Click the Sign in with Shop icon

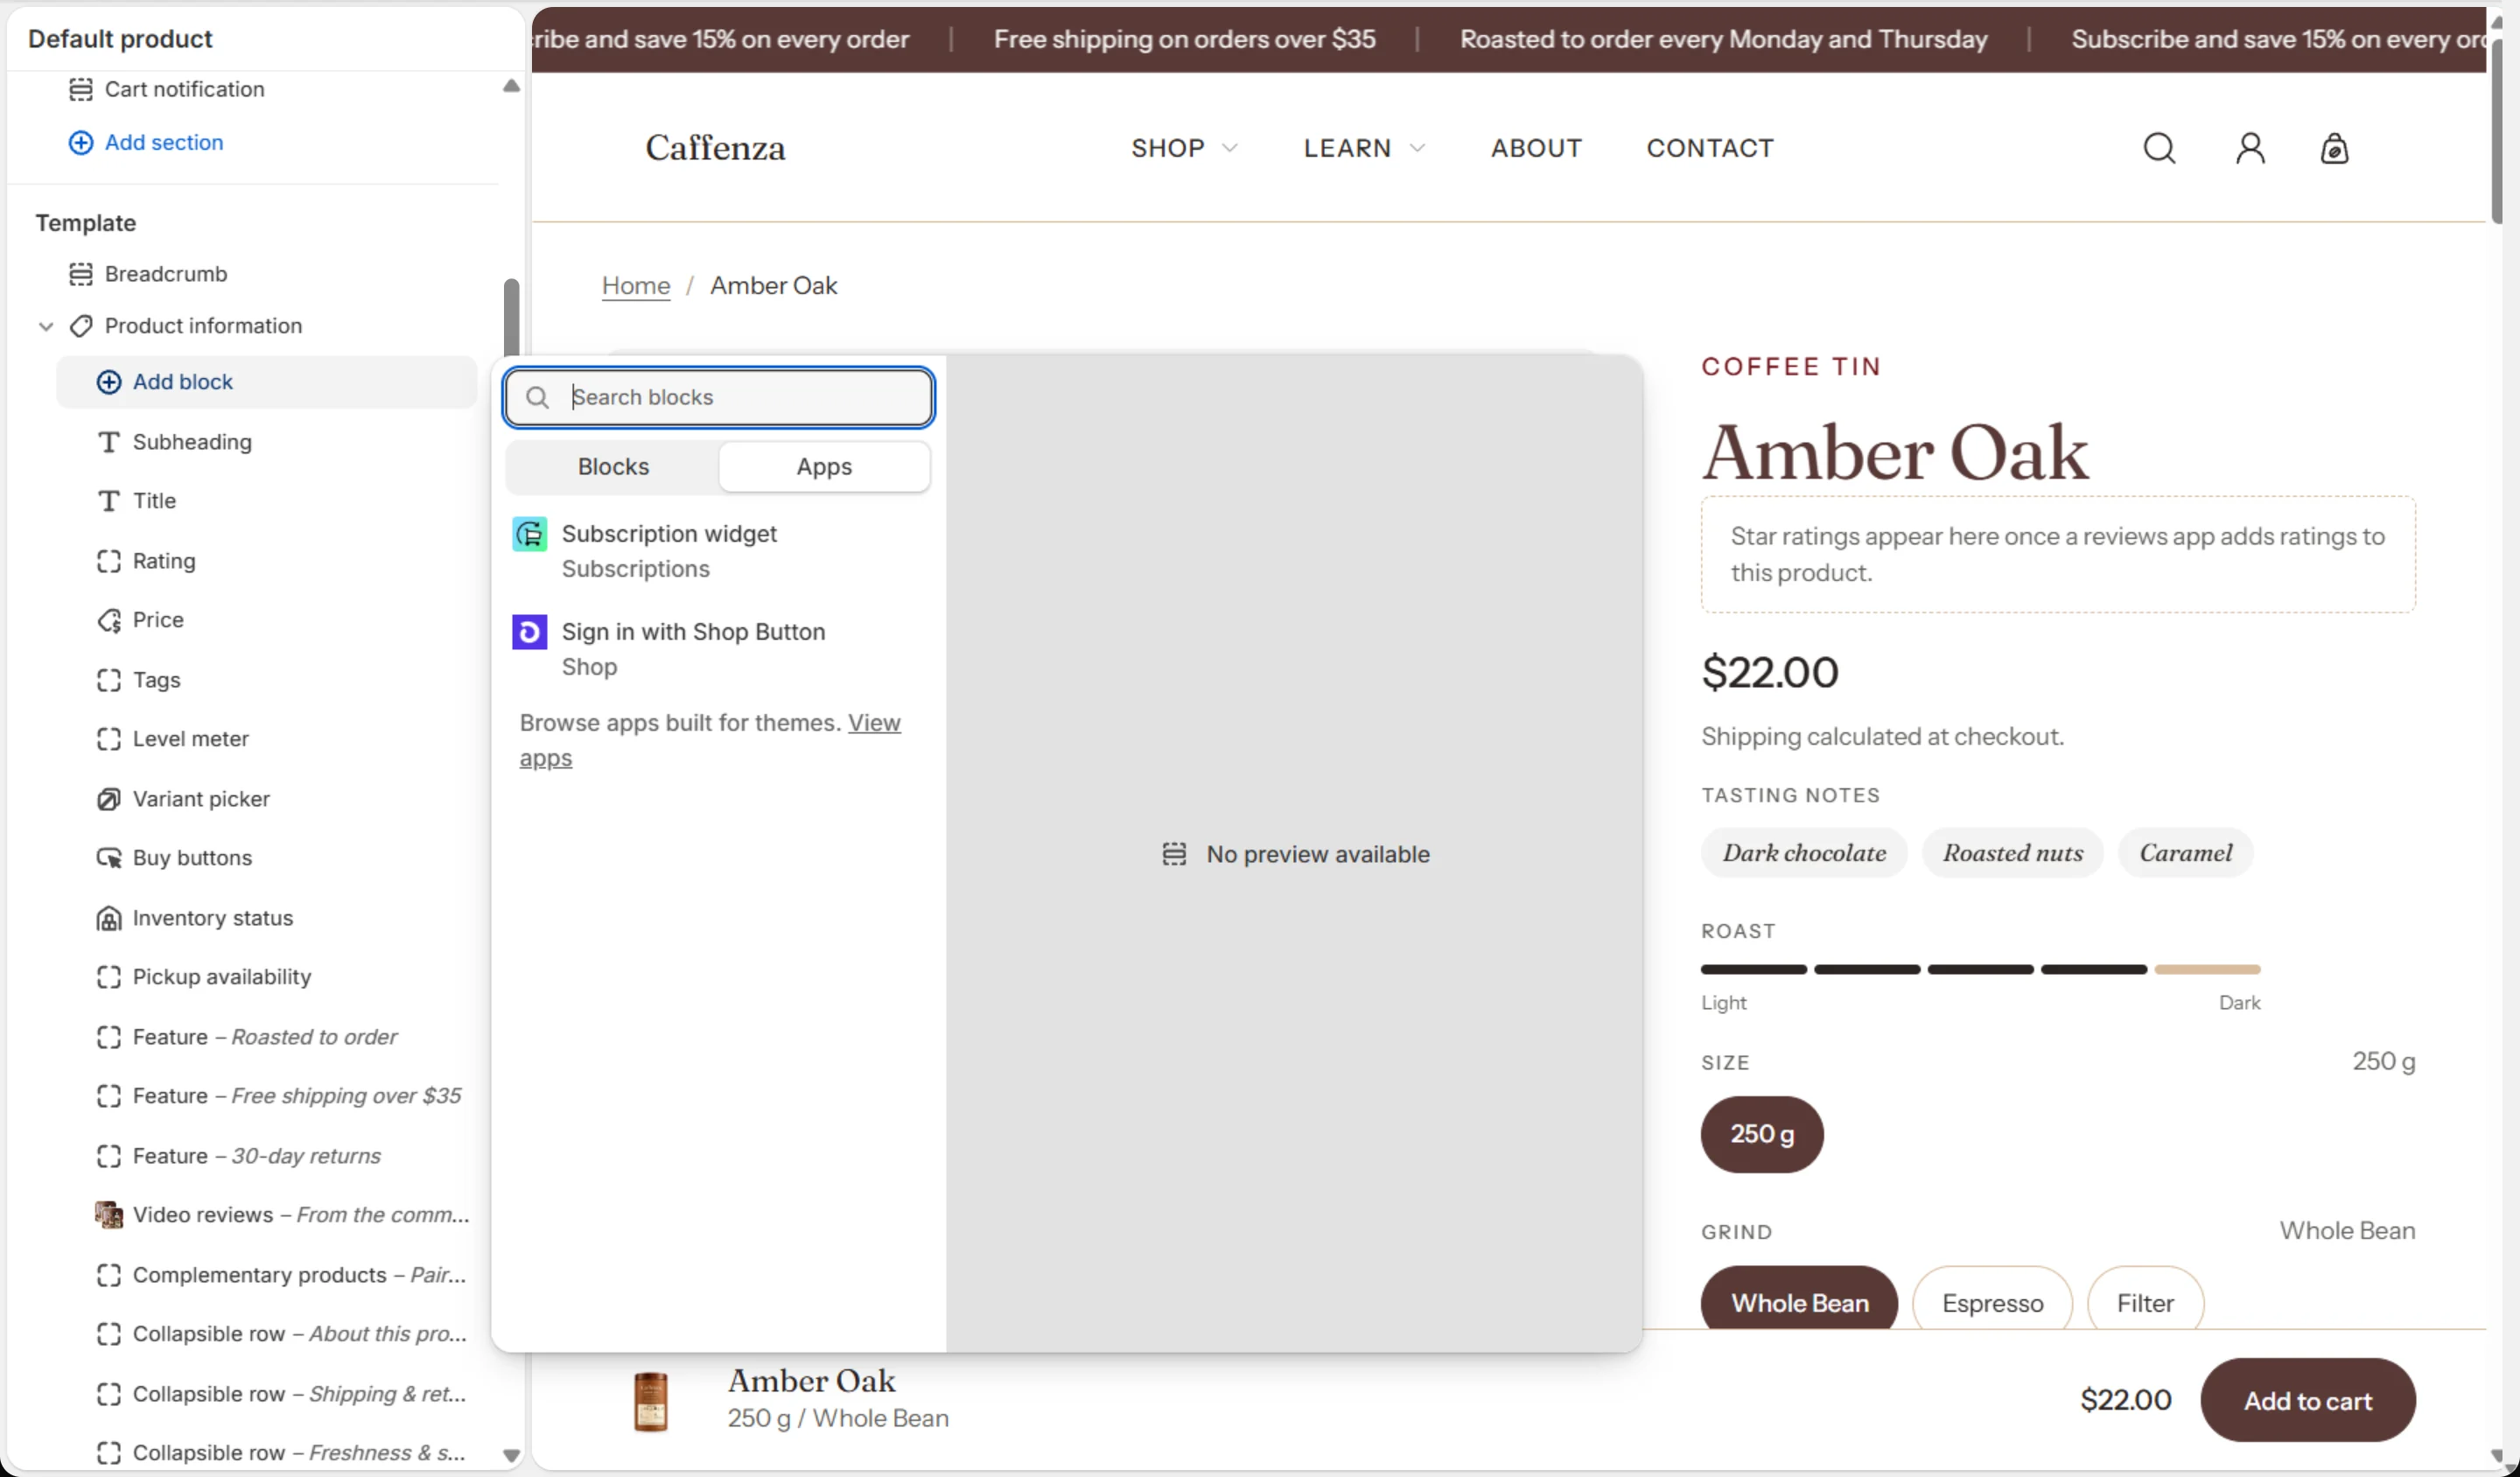click(529, 632)
